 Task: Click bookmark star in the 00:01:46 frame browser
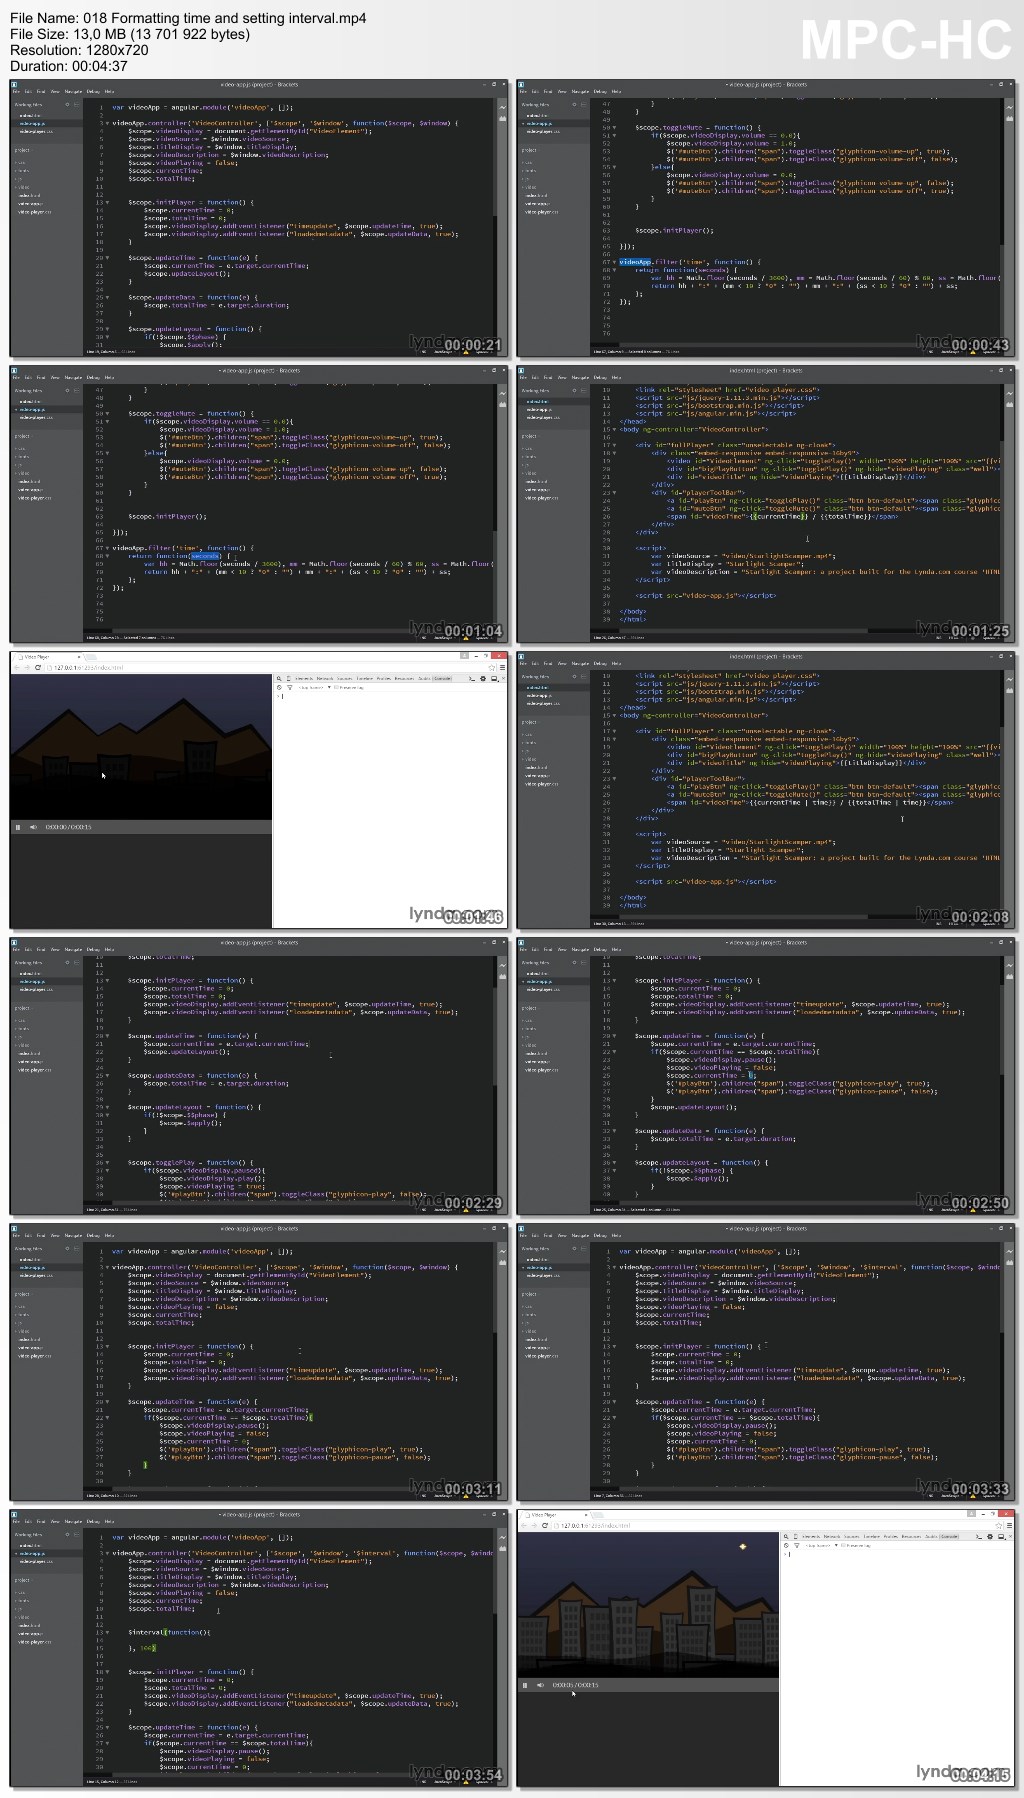[x=492, y=667]
